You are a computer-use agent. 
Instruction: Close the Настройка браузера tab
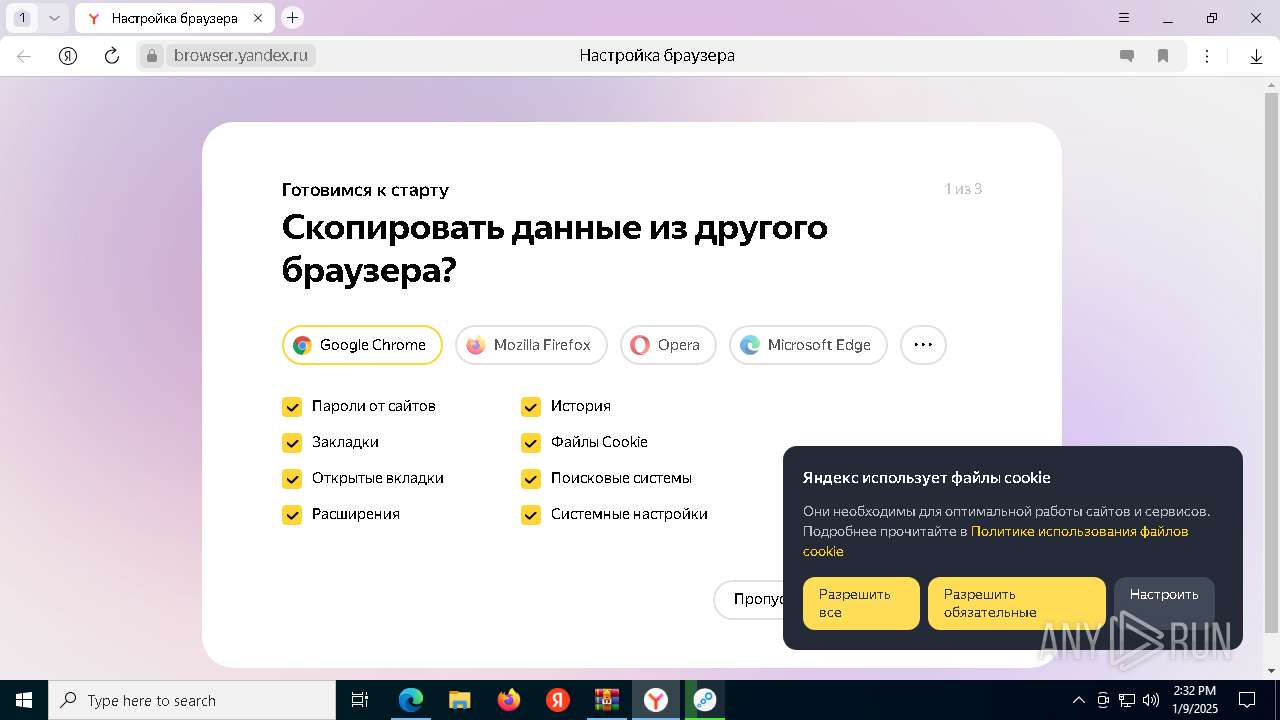(x=258, y=18)
